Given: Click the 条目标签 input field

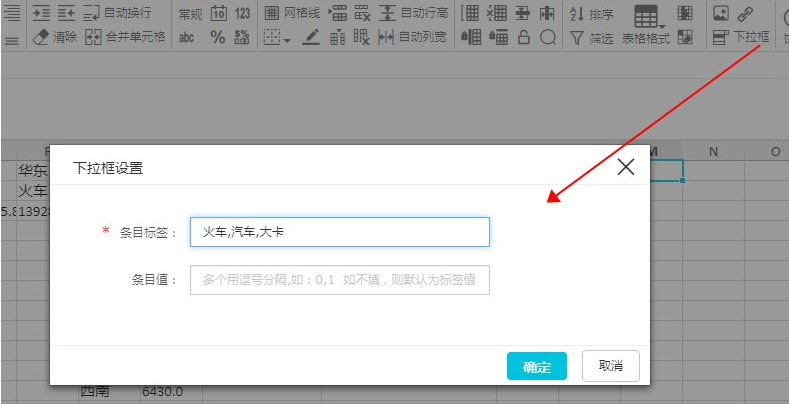Looking at the screenshot, I should 340,232.
